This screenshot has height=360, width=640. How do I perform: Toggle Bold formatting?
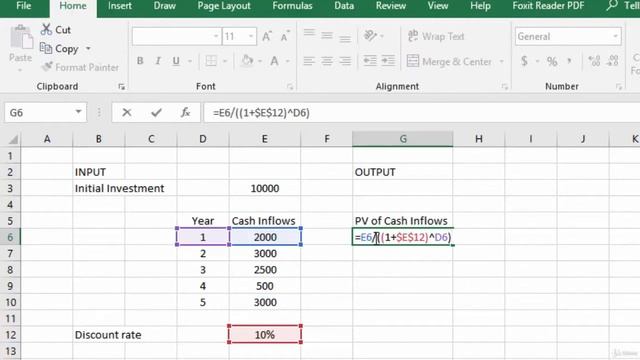tap(140, 61)
